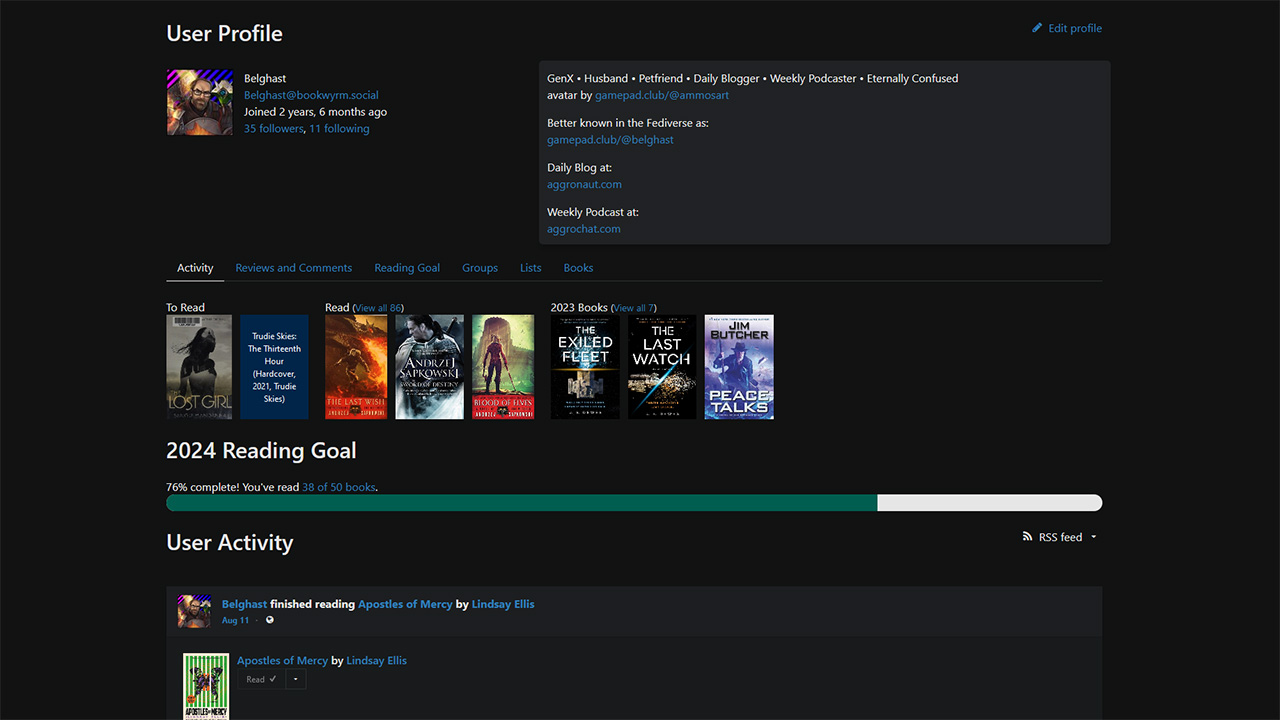
Task: Open The Last Watch book cover
Action: click(x=662, y=367)
